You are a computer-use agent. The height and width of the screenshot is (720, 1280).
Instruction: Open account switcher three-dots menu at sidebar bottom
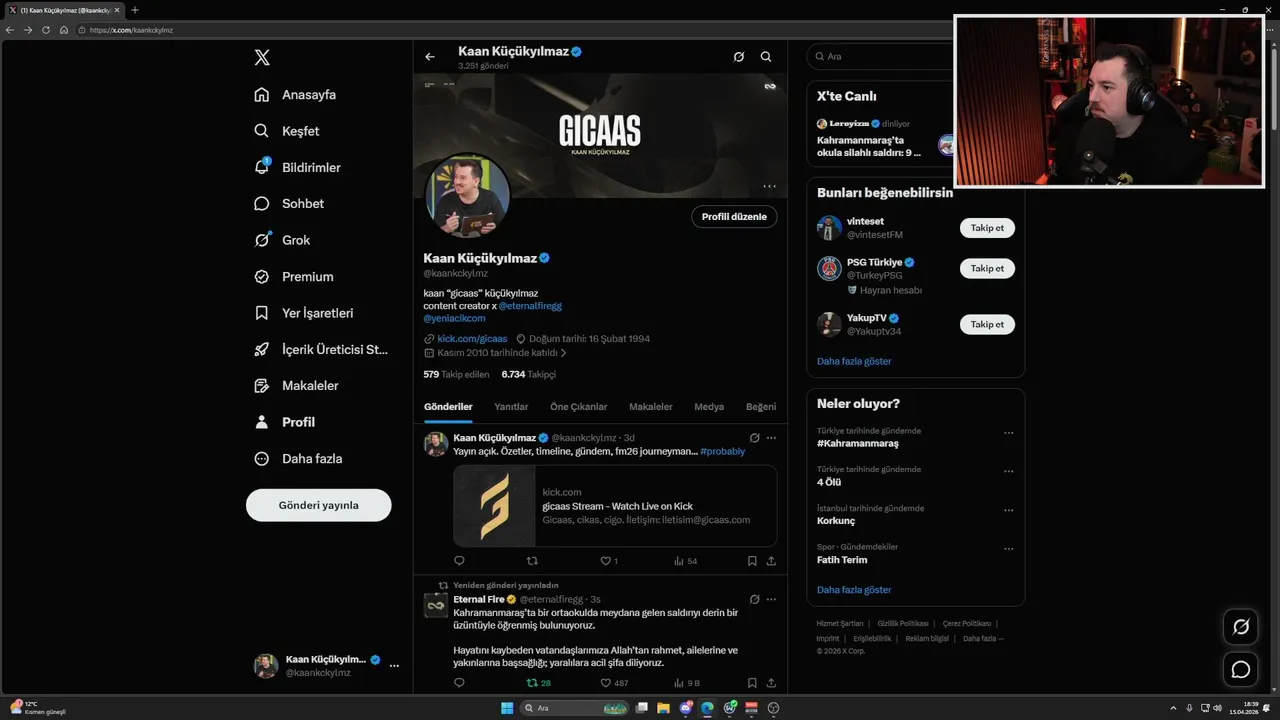(x=394, y=666)
